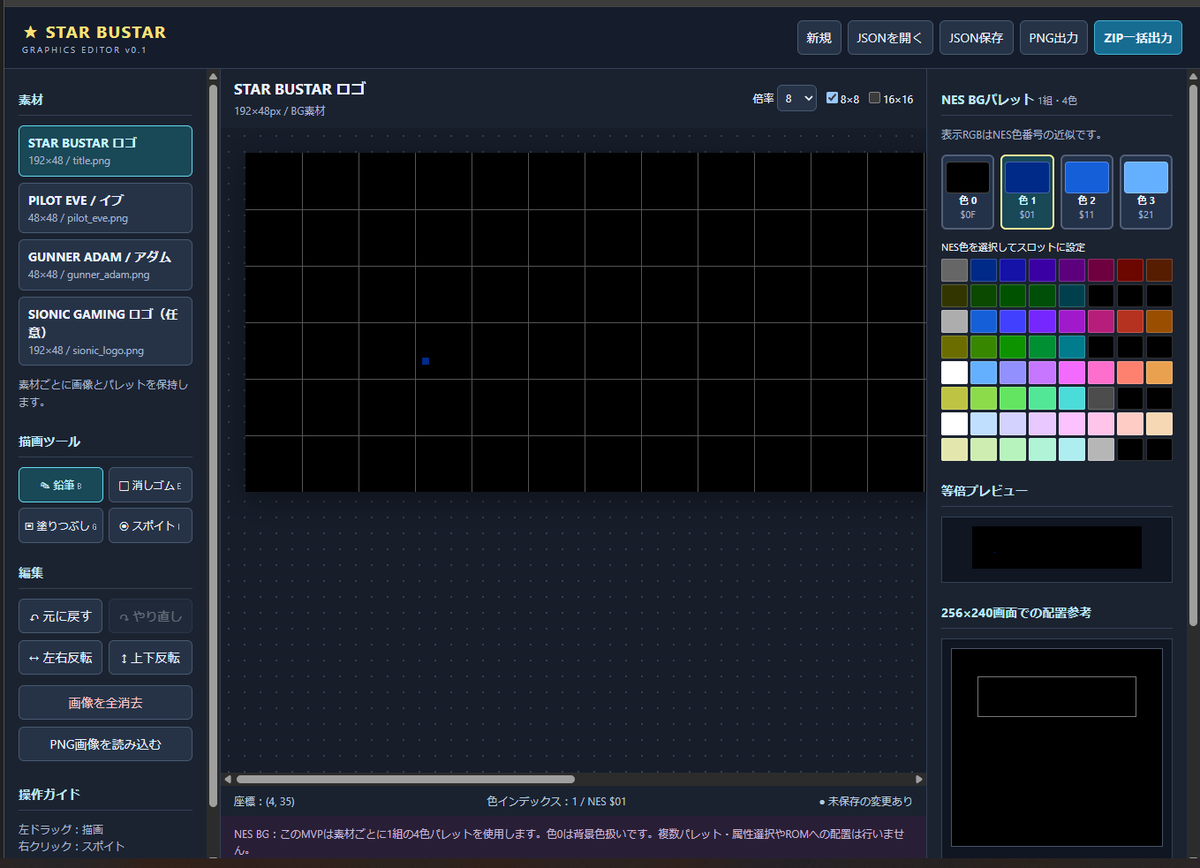This screenshot has height=868, width=1200.
Task: Select the 鉛筆 pencil tool
Action: pyautogui.click(x=61, y=485)
